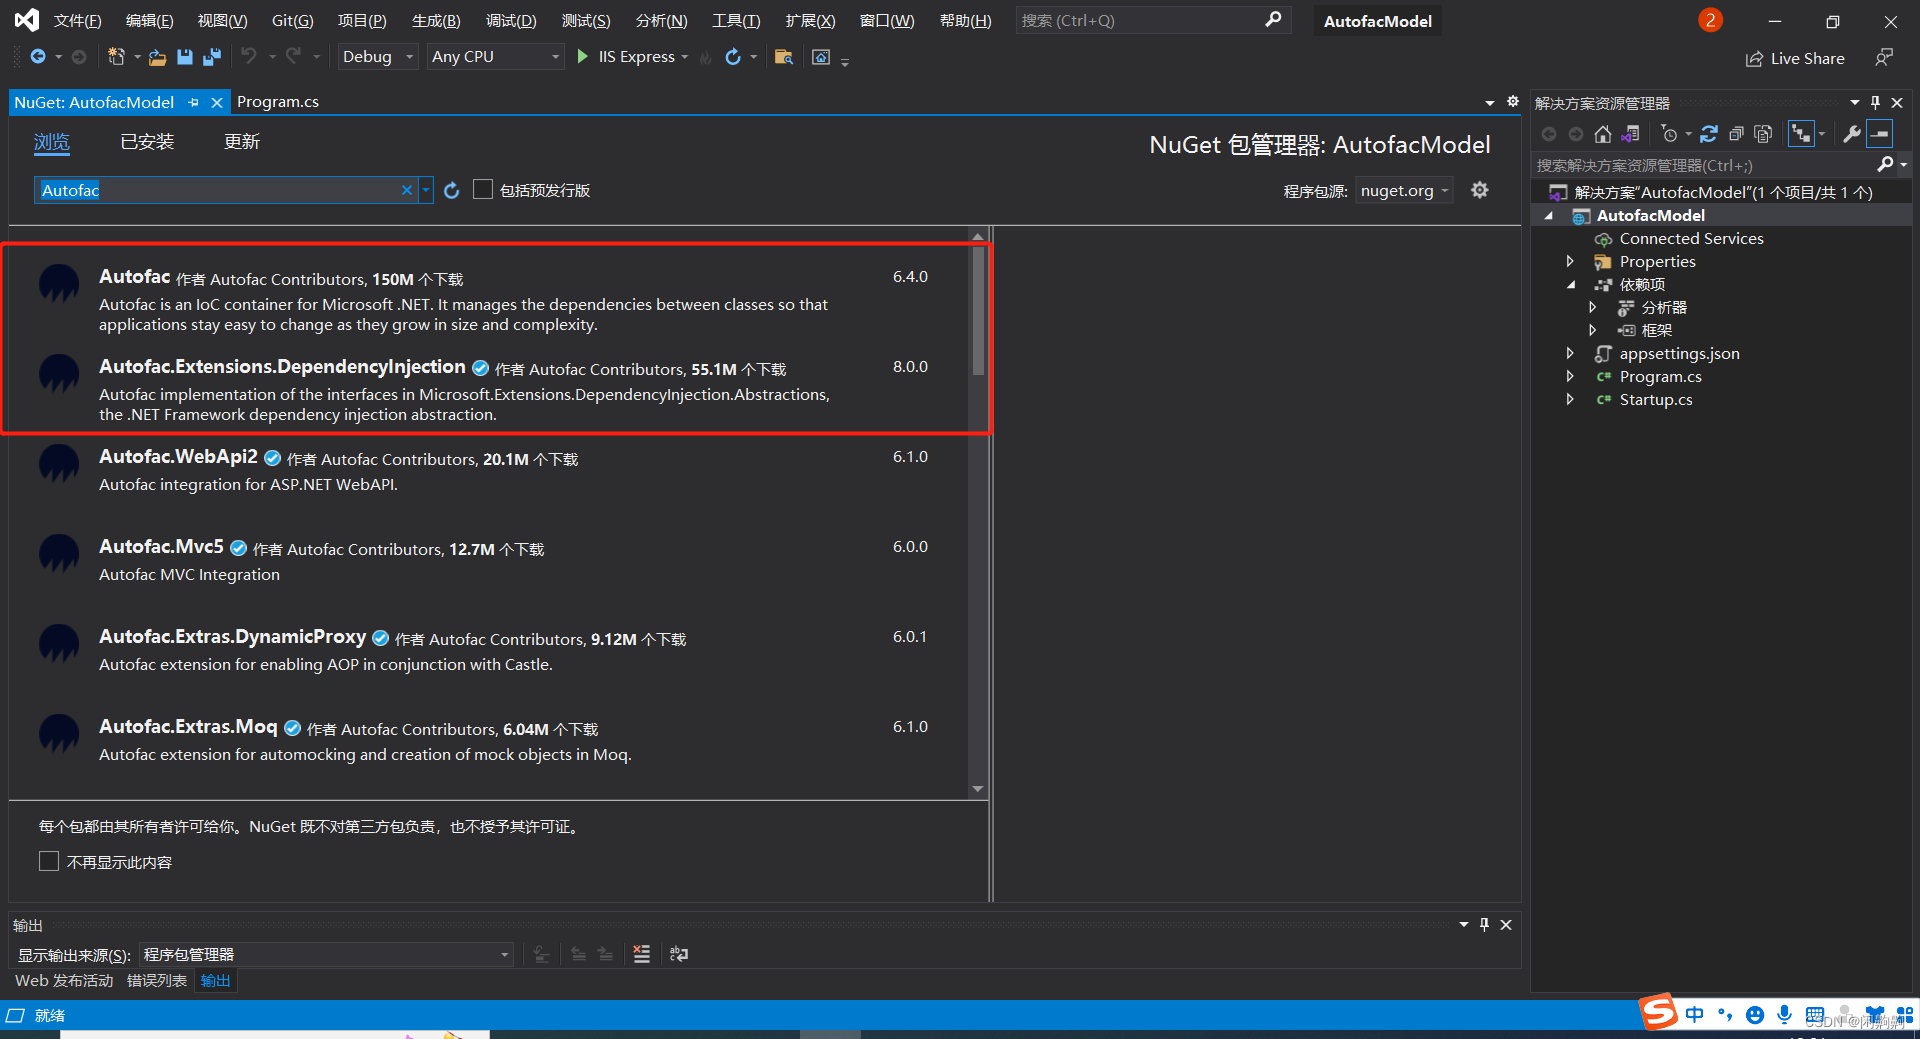Open the Git(G) menu
Viewport: 1920px width, 1039px height.
[x=292, y=20]
